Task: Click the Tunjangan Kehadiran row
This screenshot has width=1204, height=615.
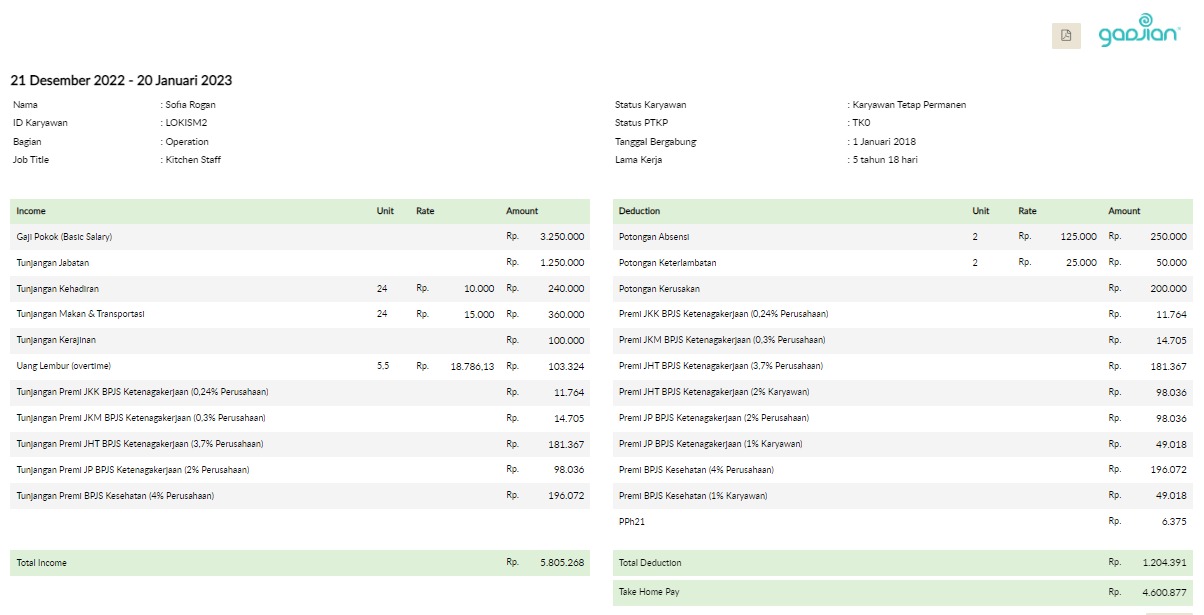Action: coord(299,289)
